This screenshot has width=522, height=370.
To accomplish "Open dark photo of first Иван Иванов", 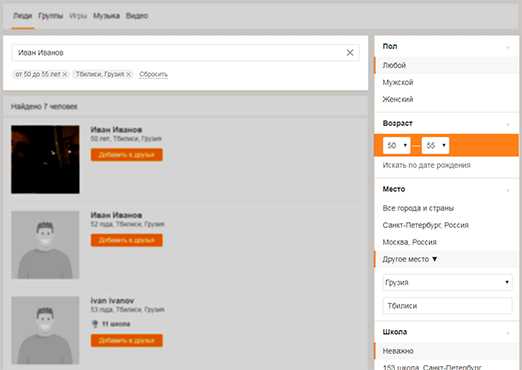I will [x=45, y=159].
